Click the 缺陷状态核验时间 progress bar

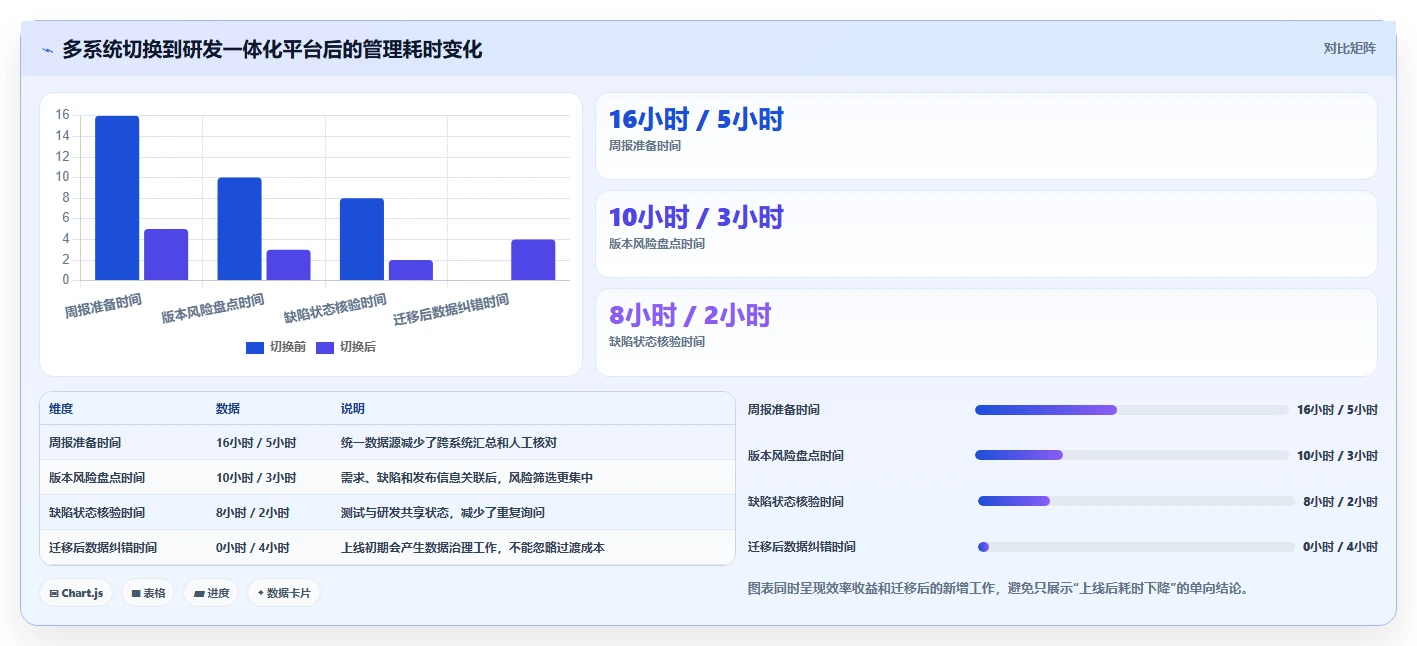pyautogui.click(x=1136, y=501)
